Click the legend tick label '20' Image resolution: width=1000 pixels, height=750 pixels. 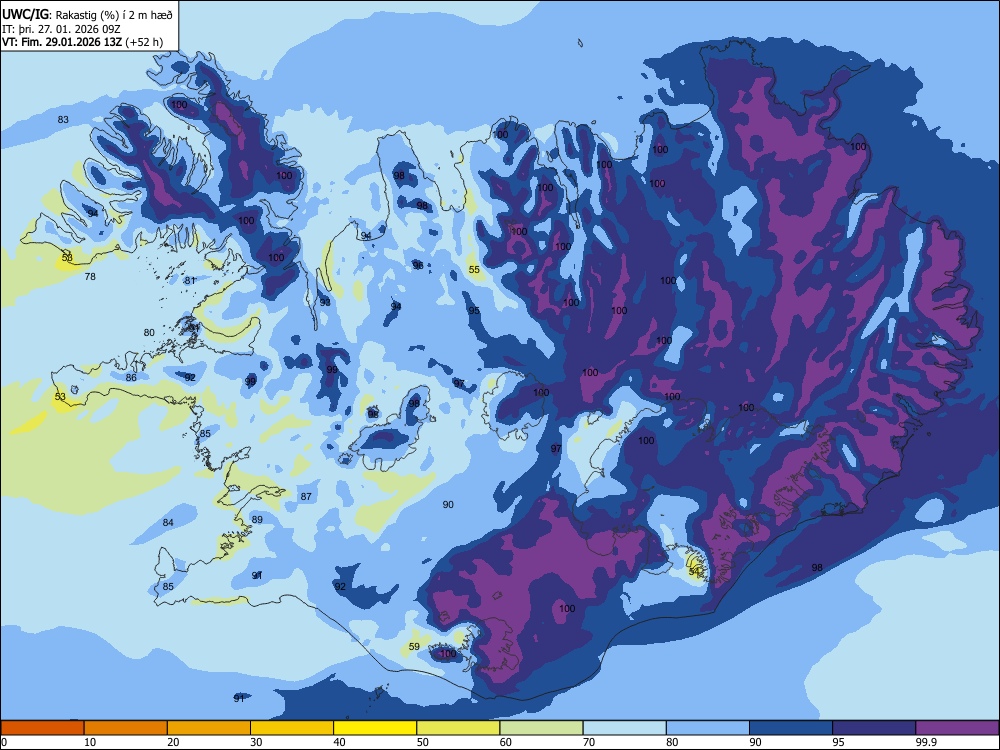[173, 742]
